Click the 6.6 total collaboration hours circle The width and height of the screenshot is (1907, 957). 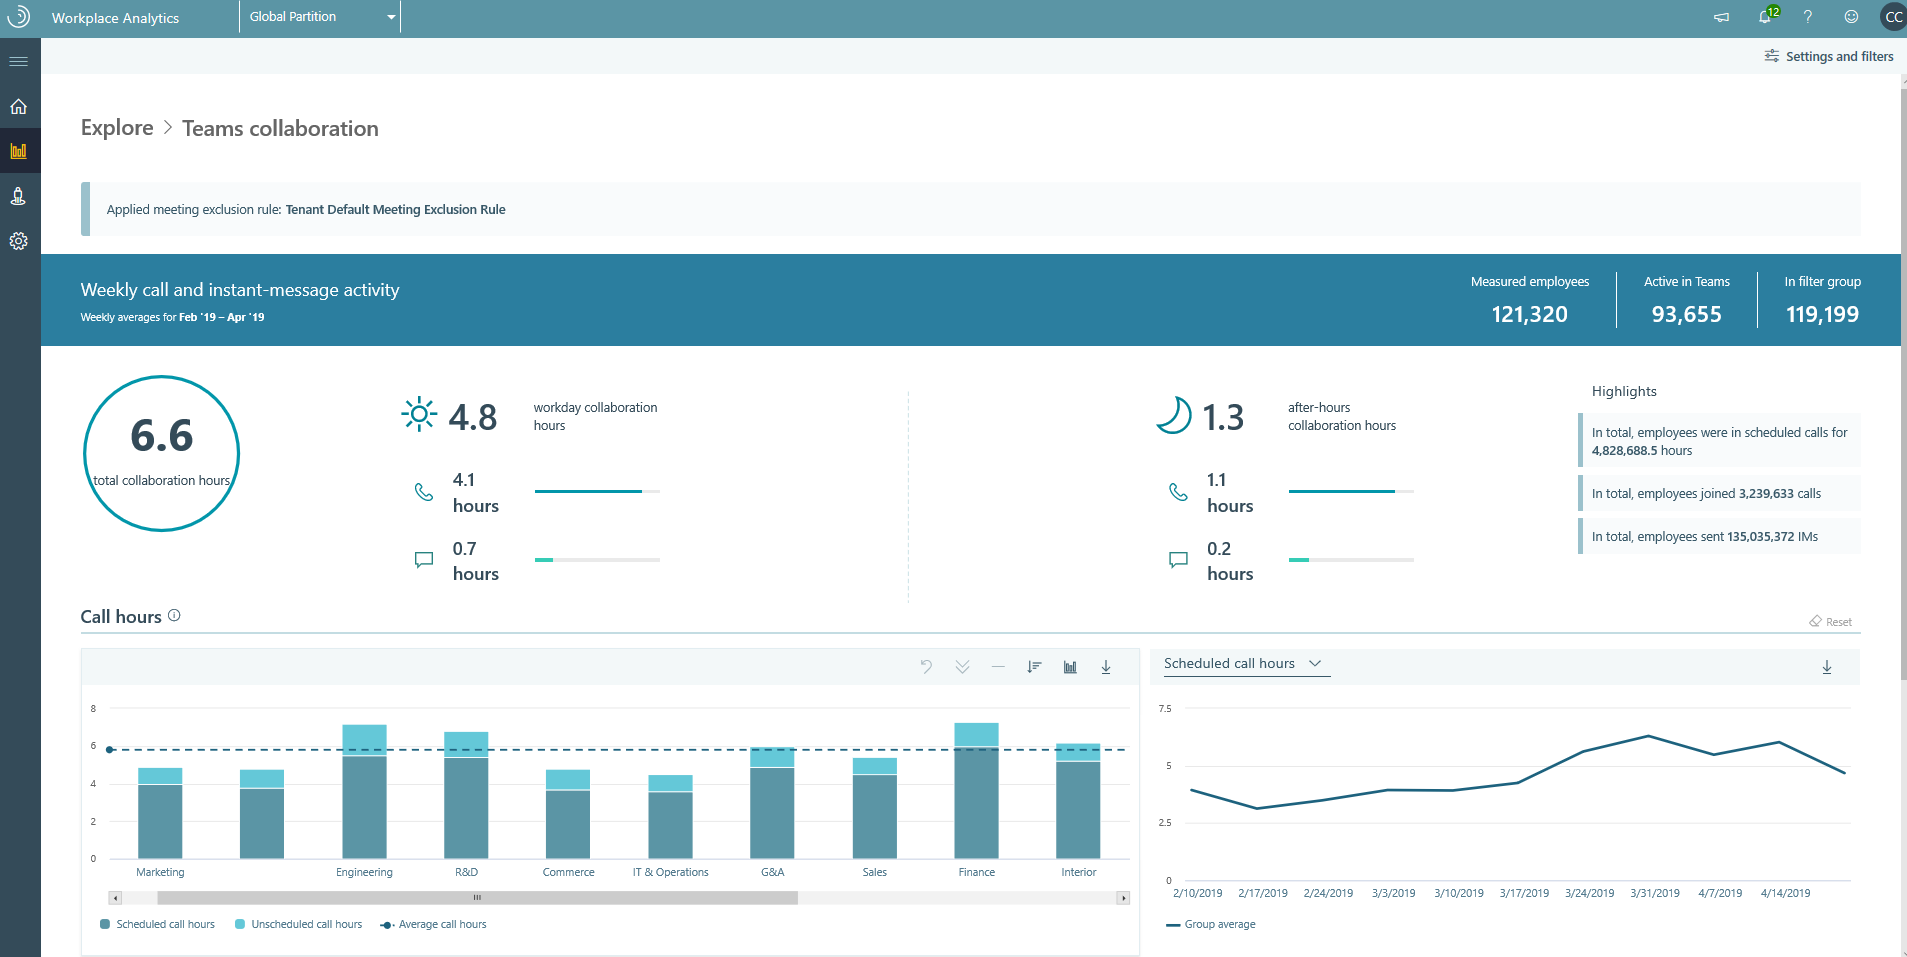click(x=161, y=453)
